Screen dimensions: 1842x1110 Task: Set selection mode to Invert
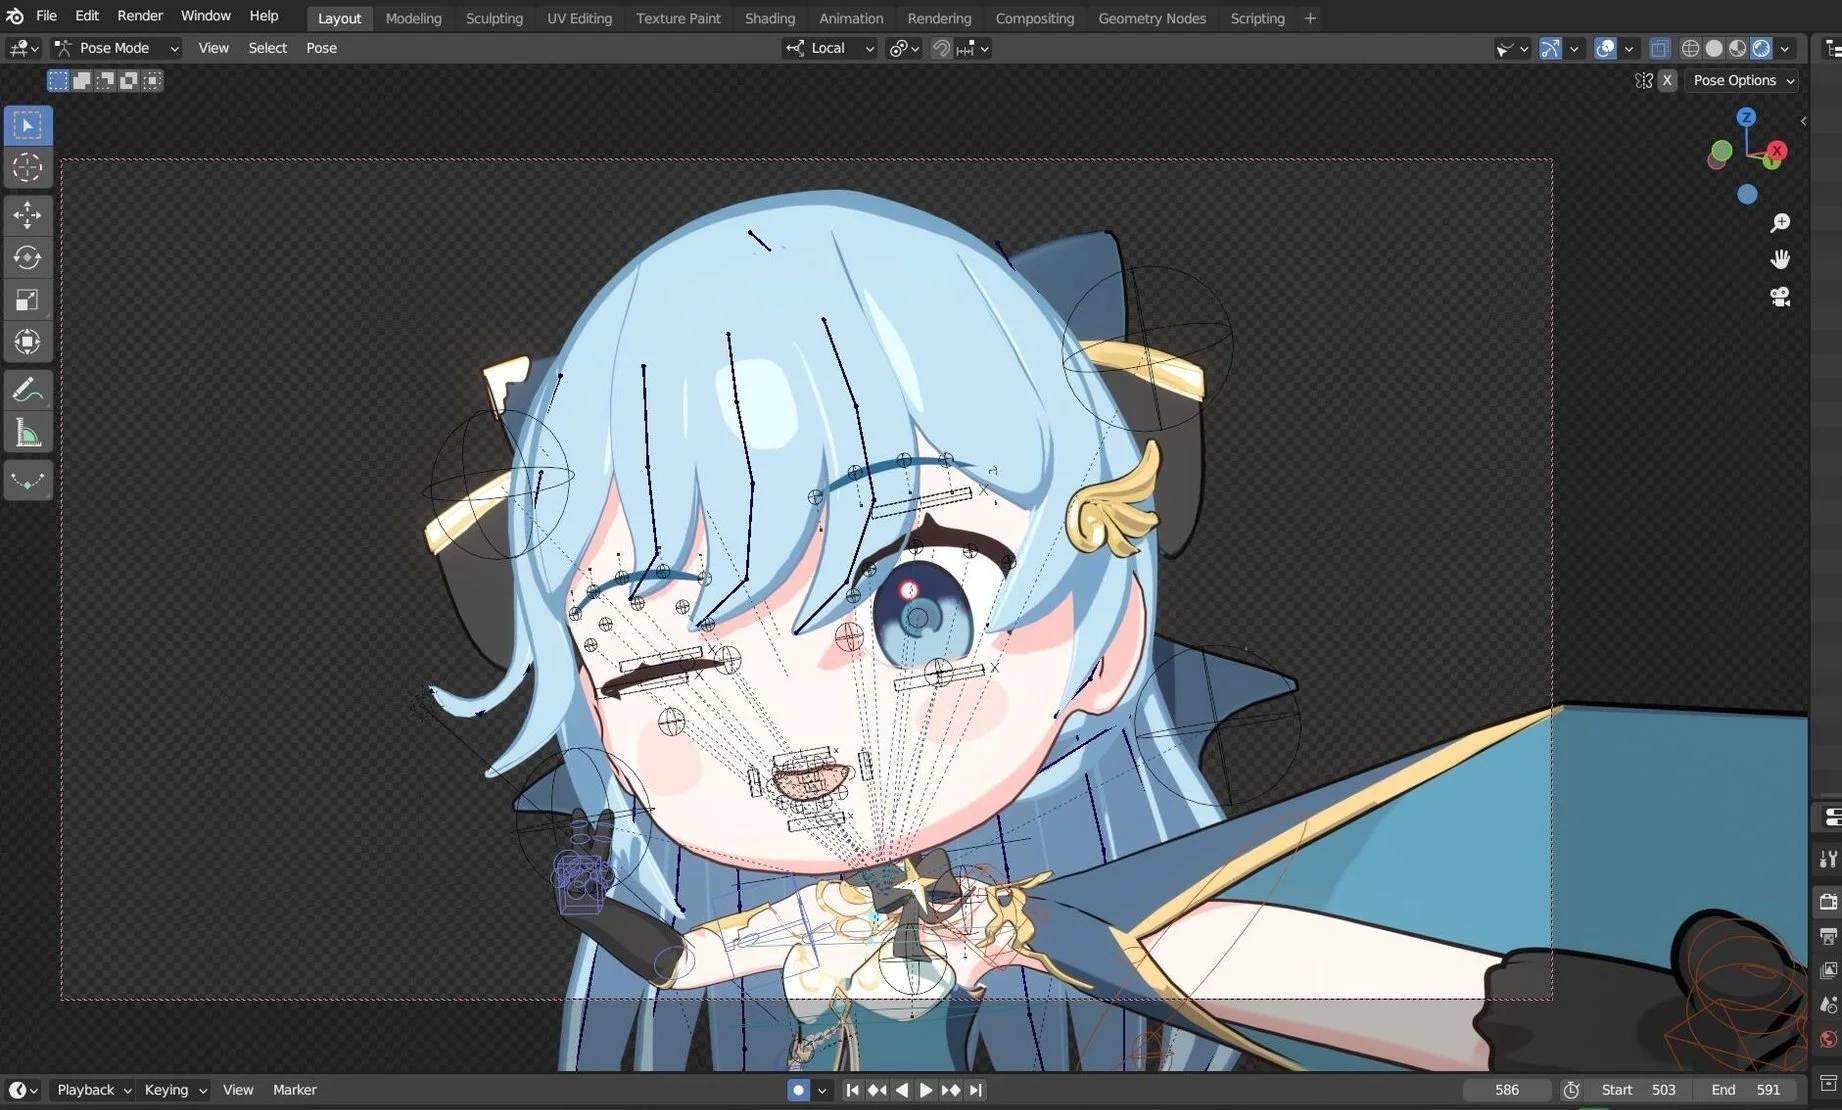point(128,80)
